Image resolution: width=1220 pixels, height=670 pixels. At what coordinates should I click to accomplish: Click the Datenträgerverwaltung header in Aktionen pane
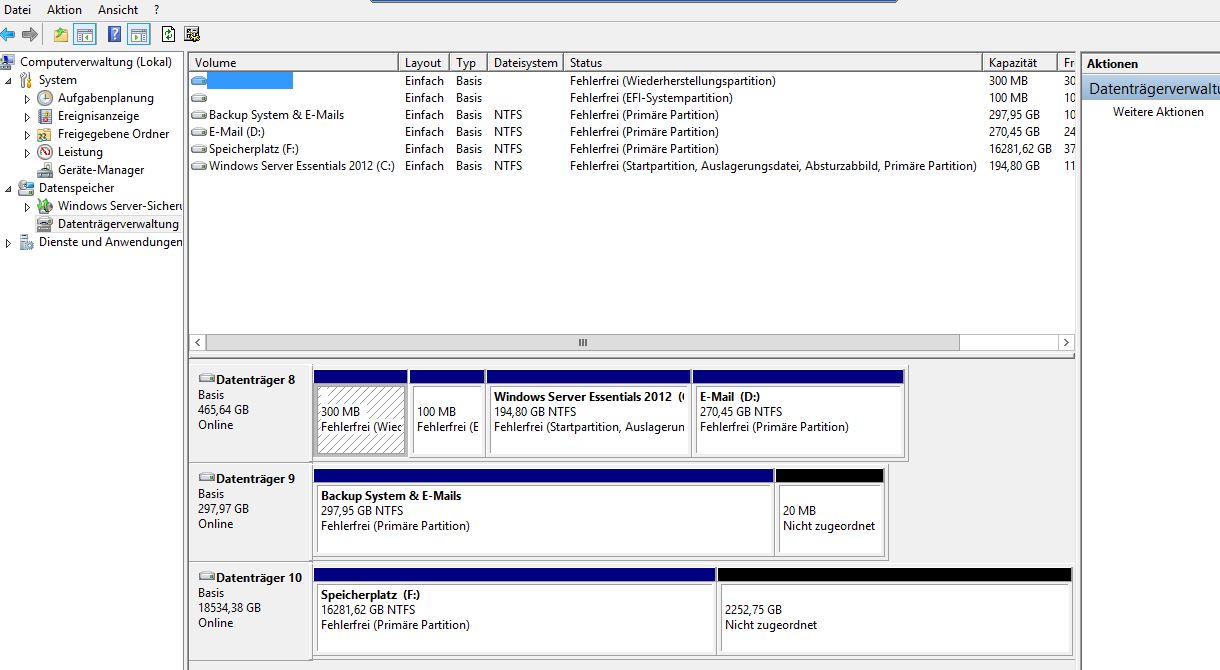point(1152,89)
